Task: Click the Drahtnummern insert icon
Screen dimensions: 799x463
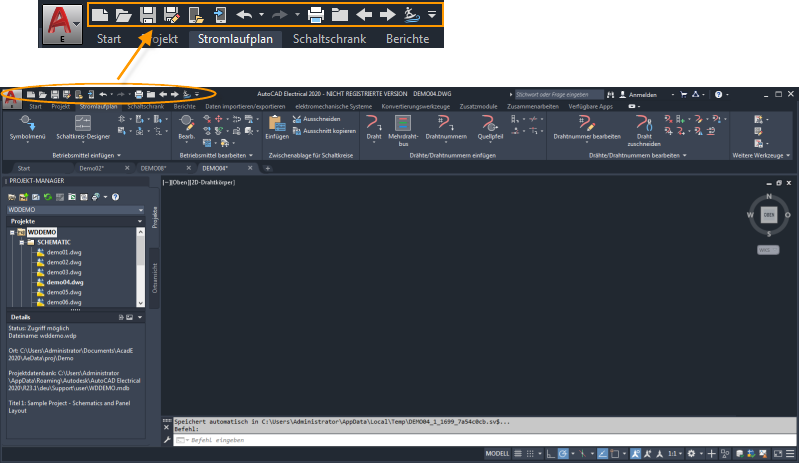Action: pos(445,123)
